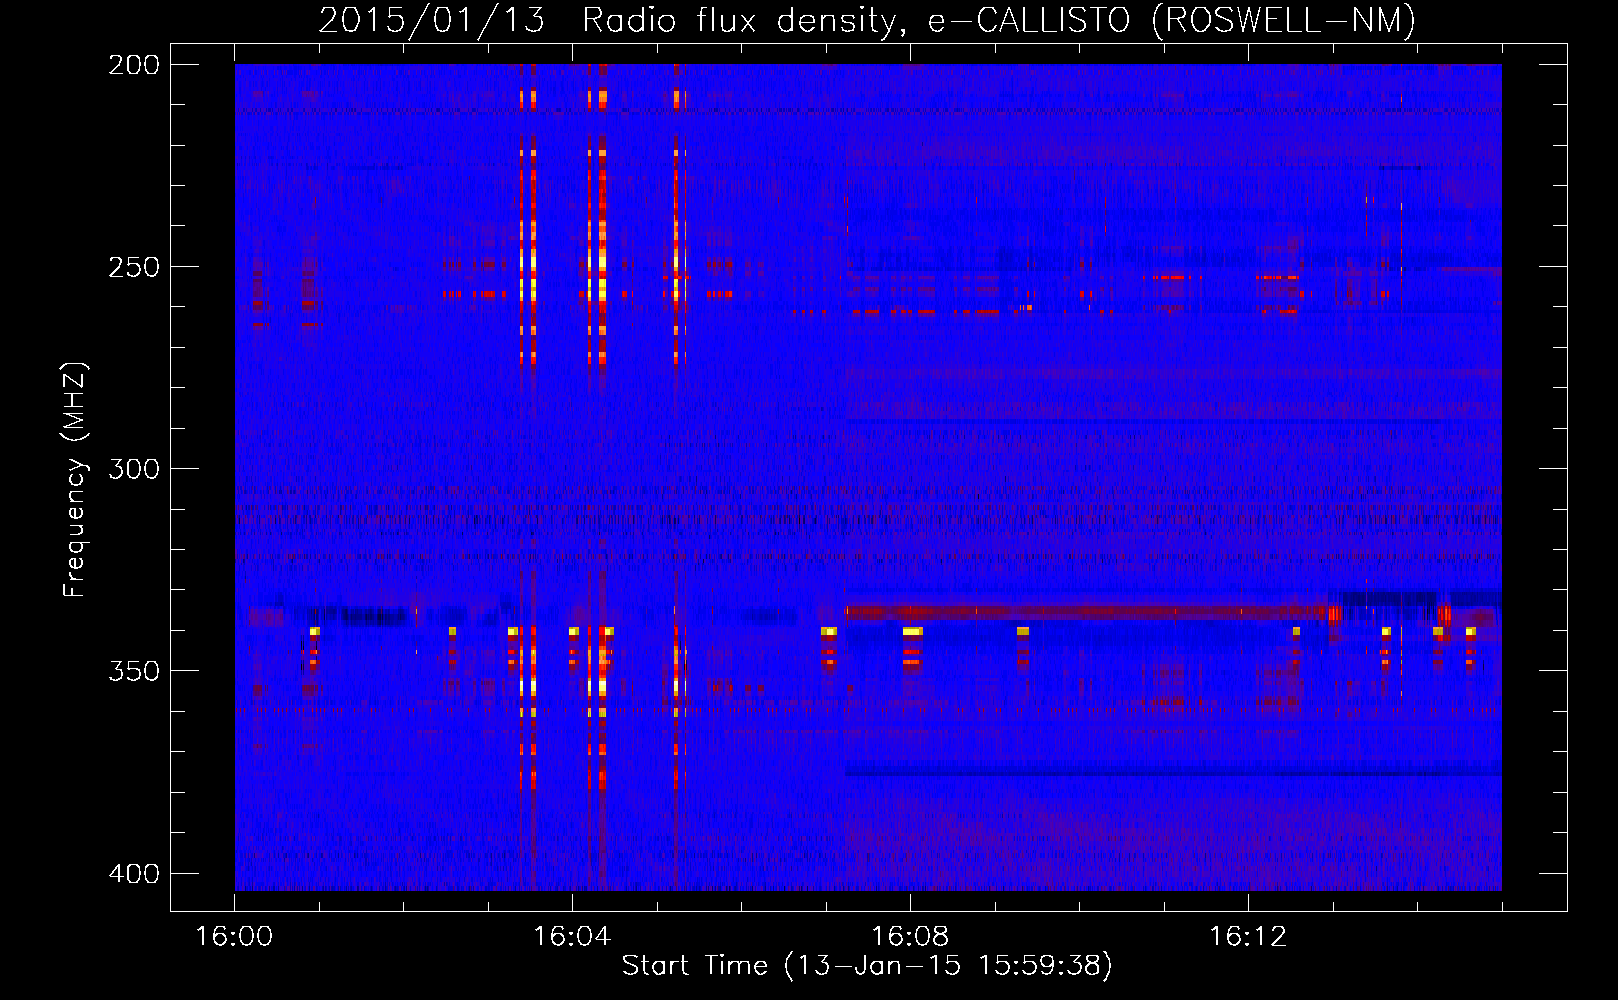The height and width of the screenshot is (1000, 1618).
Task: Click the 16:12 time tick label
Action: click(x=1248, y=936)
